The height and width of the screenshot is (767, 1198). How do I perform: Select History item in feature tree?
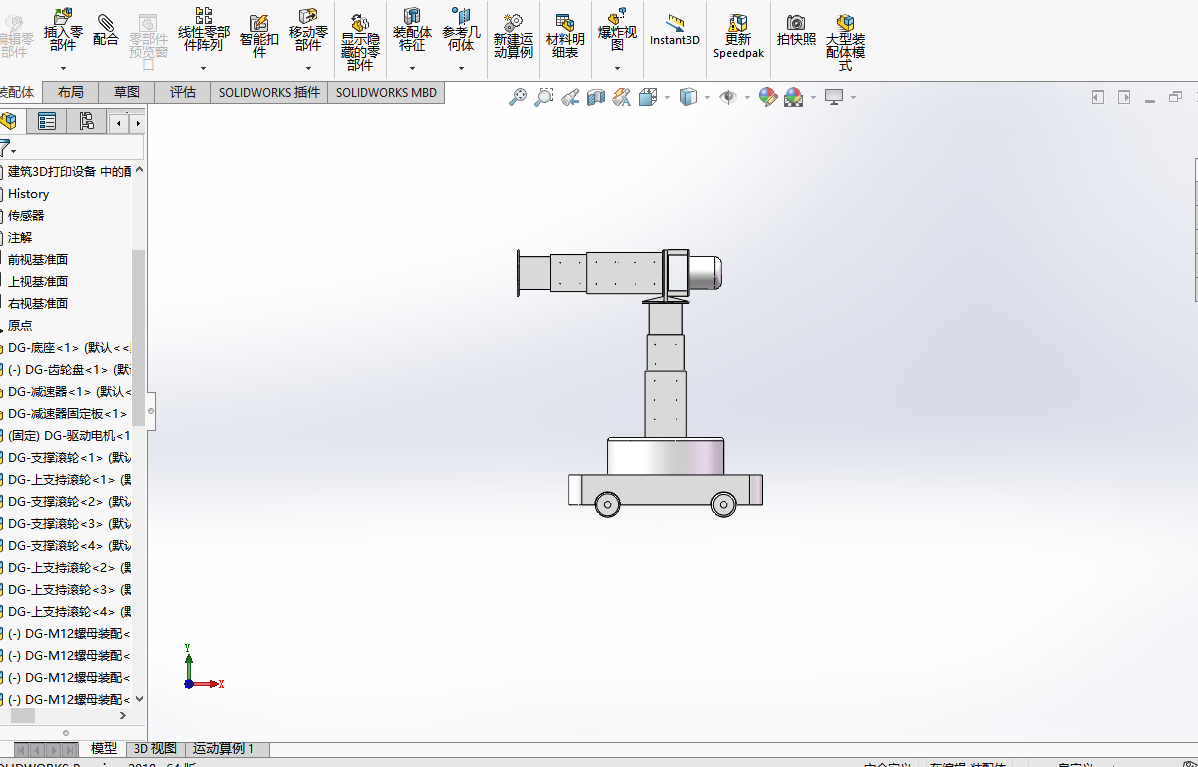(28, 194)
